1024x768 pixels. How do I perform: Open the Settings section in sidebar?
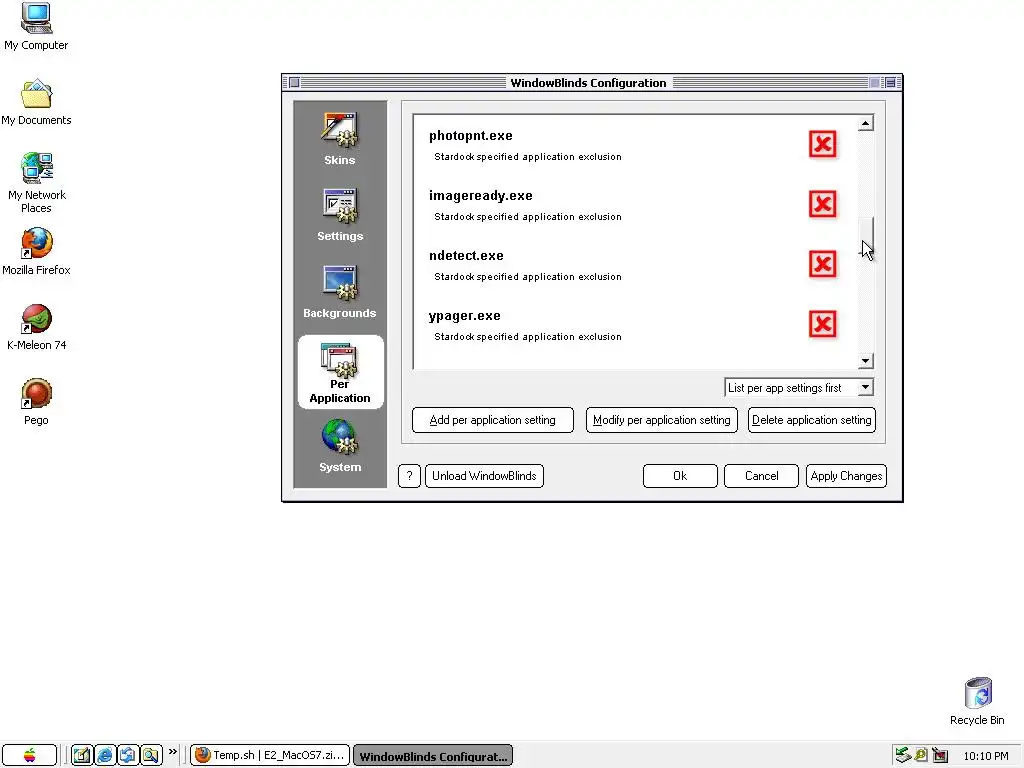tap(340, 215)
